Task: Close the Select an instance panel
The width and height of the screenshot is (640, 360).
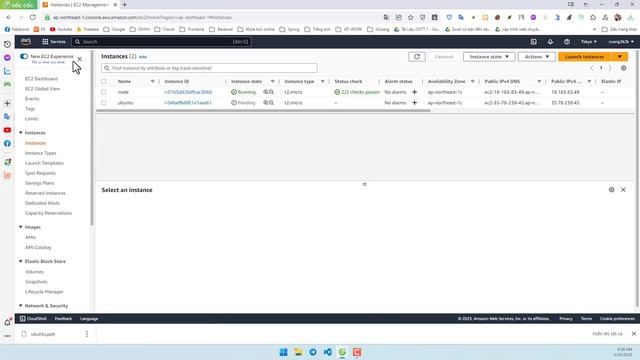Action: (x=623, y=190)
